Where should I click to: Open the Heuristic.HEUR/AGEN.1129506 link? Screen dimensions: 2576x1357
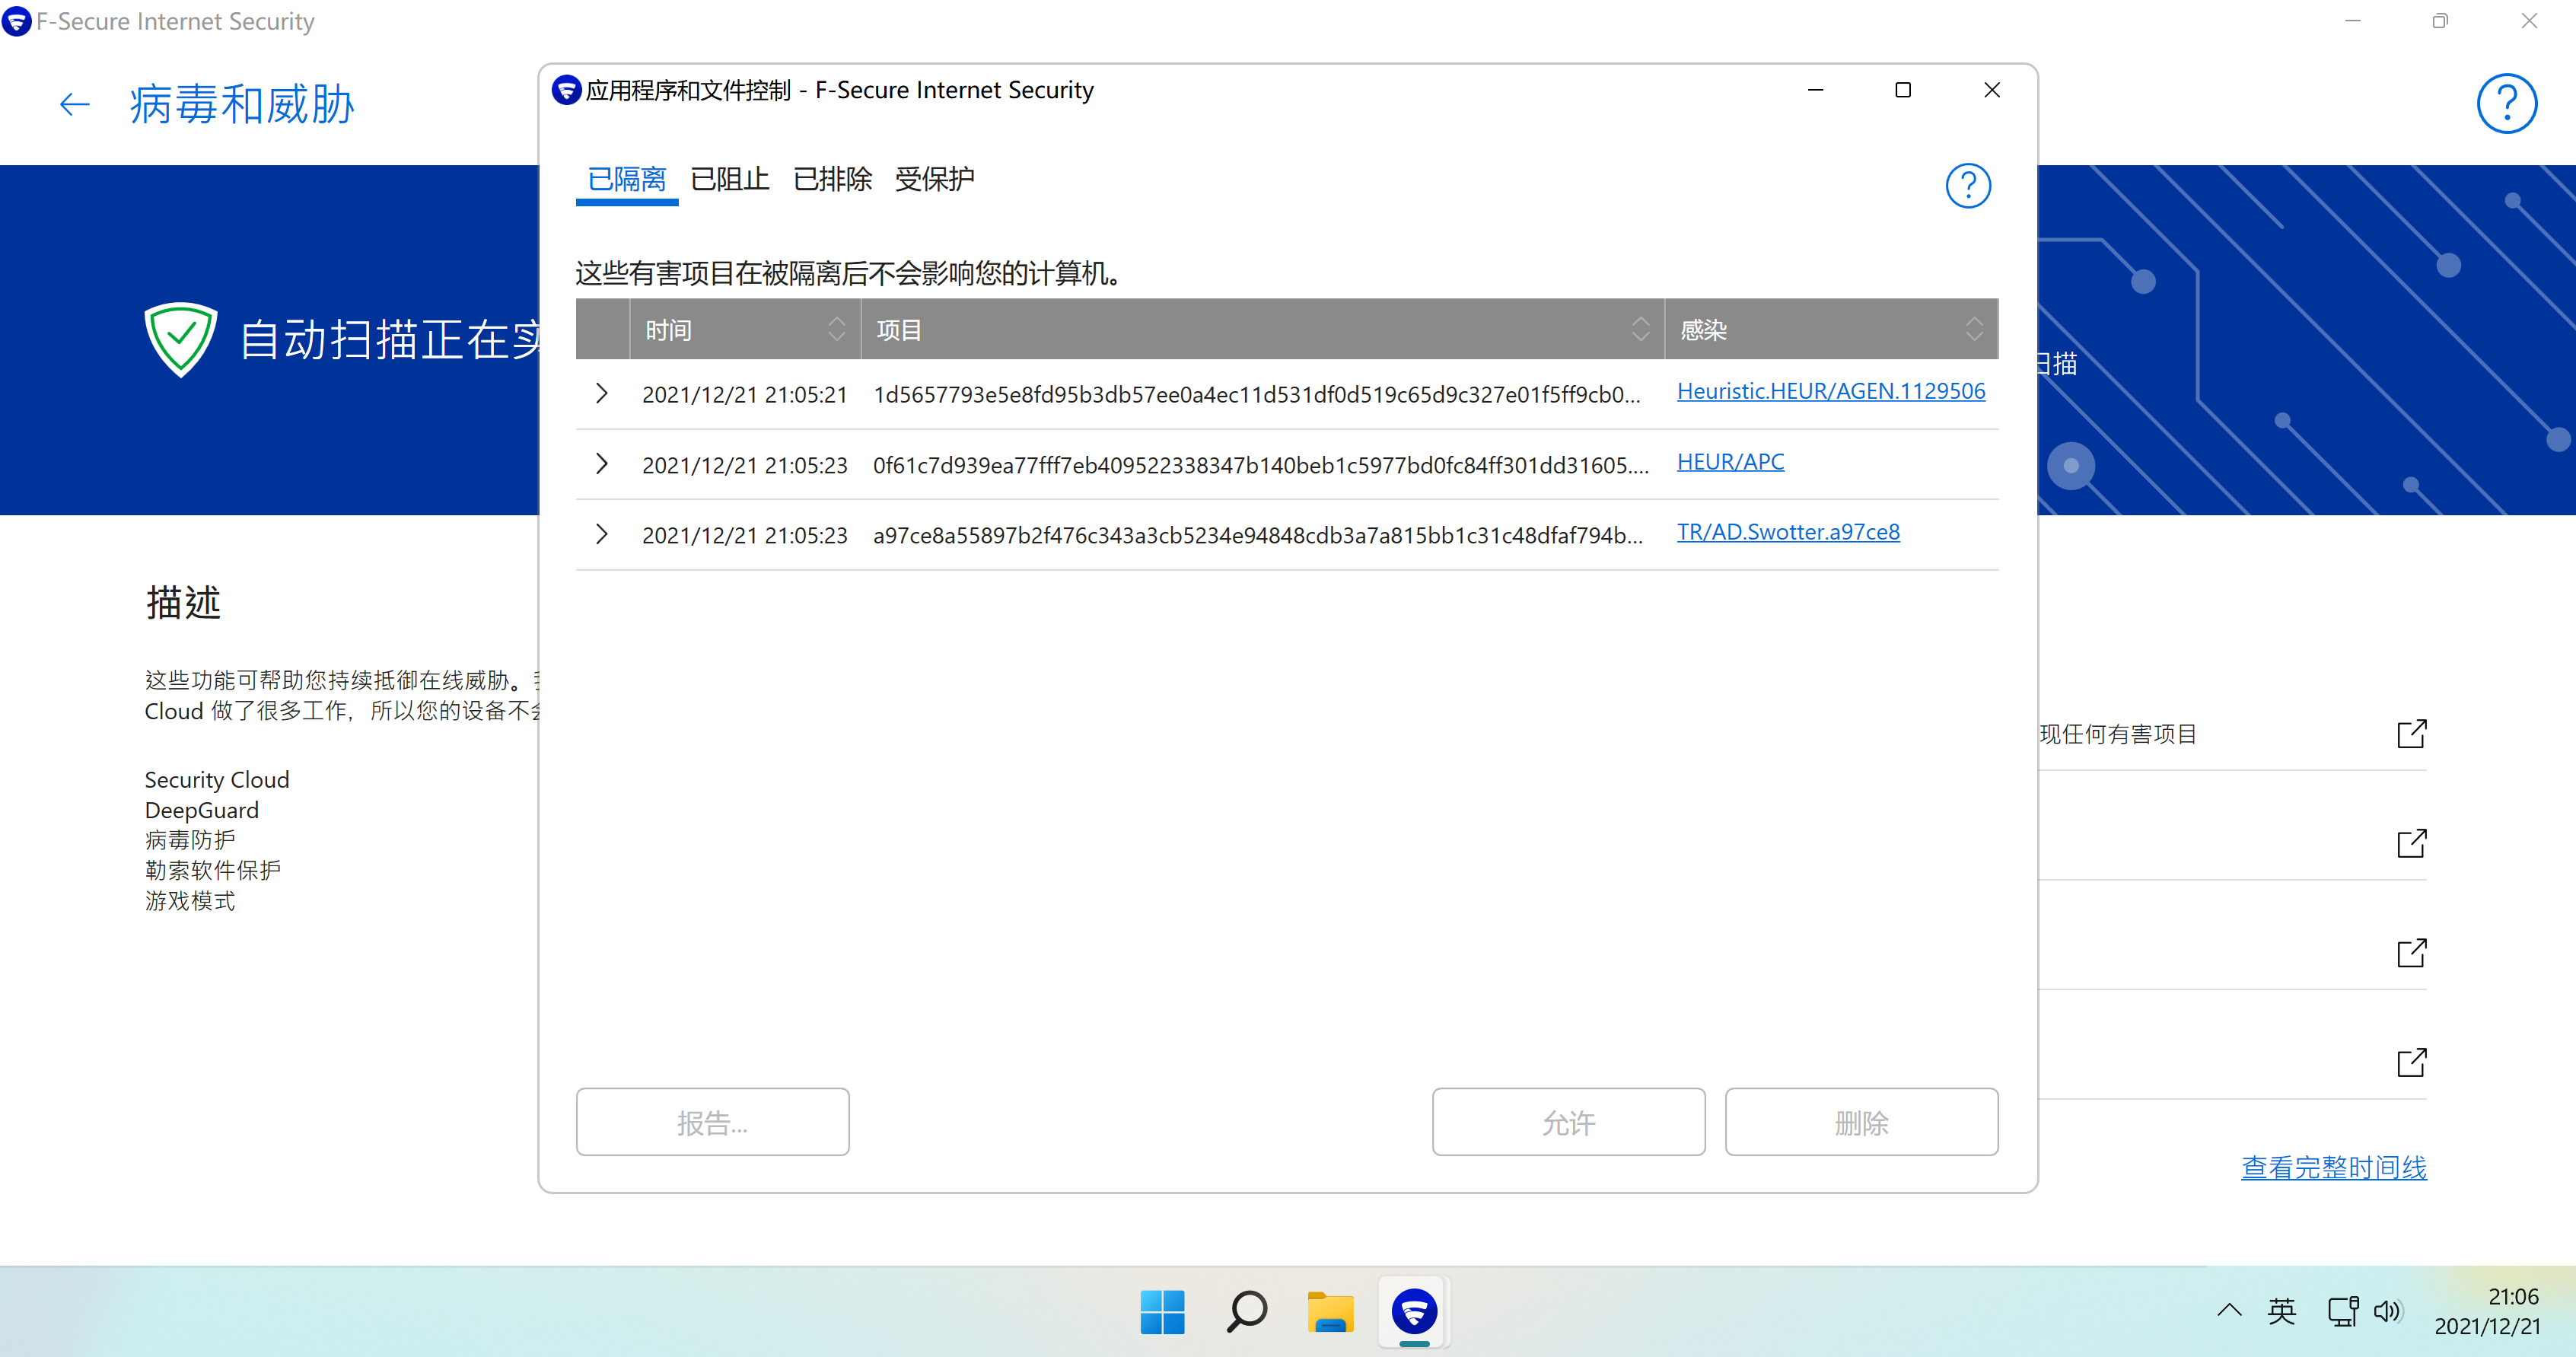[x=1830, y=391]
